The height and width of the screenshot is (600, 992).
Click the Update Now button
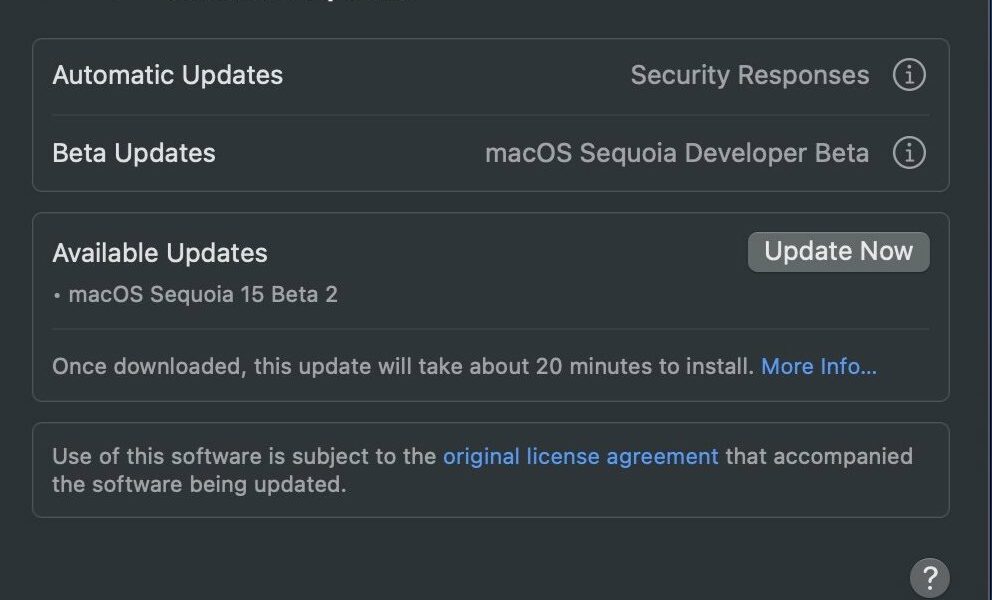click(838, 252)
